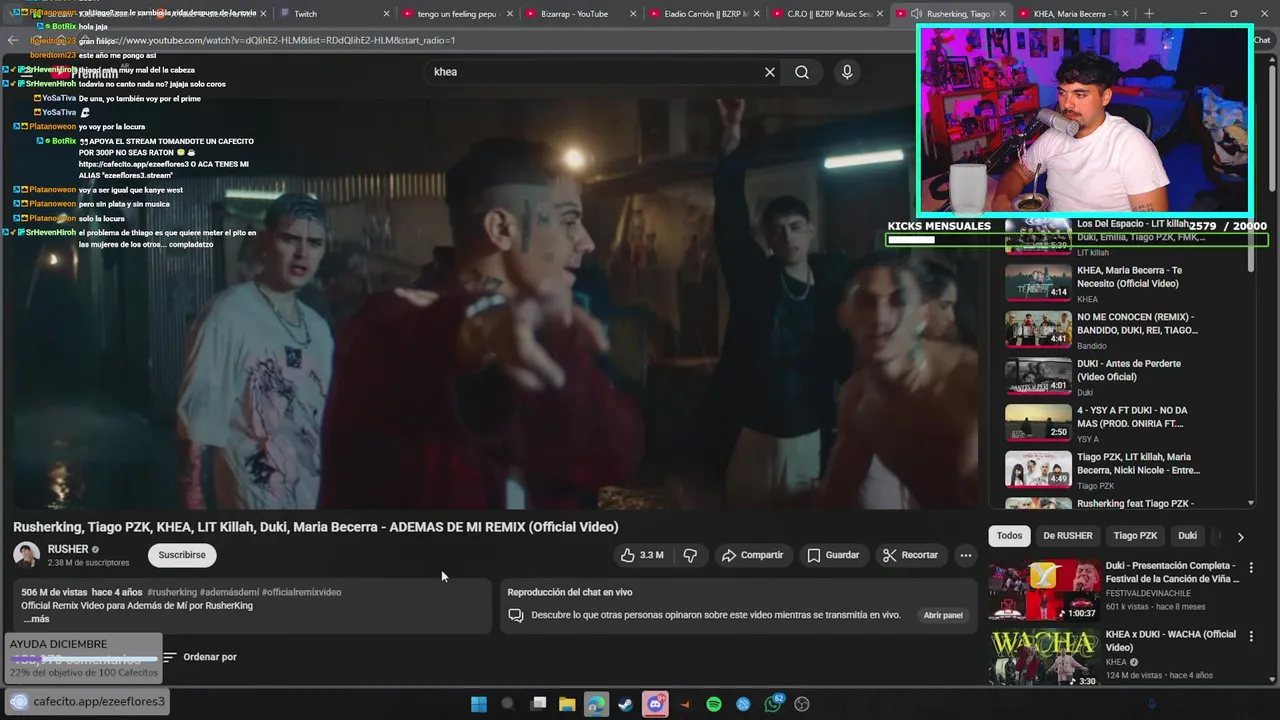Switch to C.R.O BZRP Music Sessions tab
This screenshot has width=1280, height=720.
(825, 13)
